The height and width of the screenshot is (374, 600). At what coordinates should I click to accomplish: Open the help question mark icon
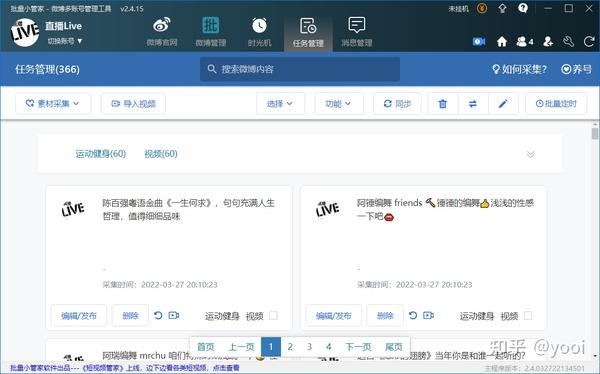click(523, 8)
